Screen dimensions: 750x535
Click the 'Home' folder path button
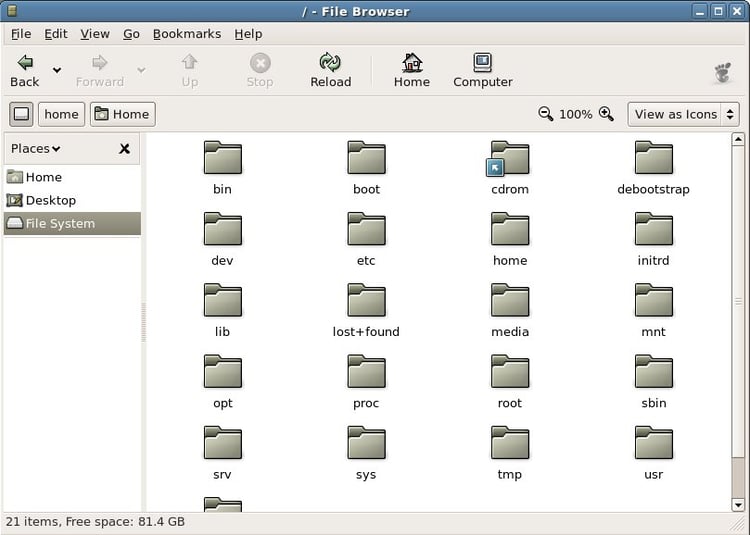pos(122,114)
